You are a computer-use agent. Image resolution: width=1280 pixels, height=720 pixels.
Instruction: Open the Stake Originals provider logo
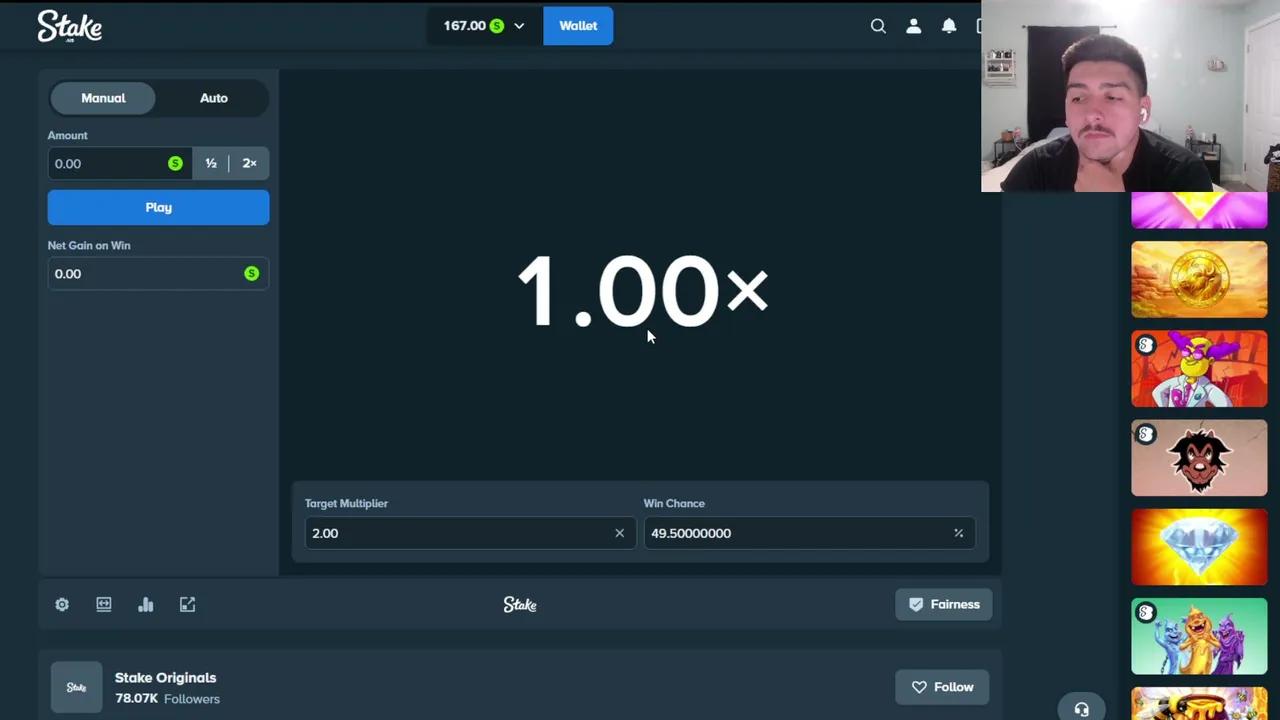[76, 687]
